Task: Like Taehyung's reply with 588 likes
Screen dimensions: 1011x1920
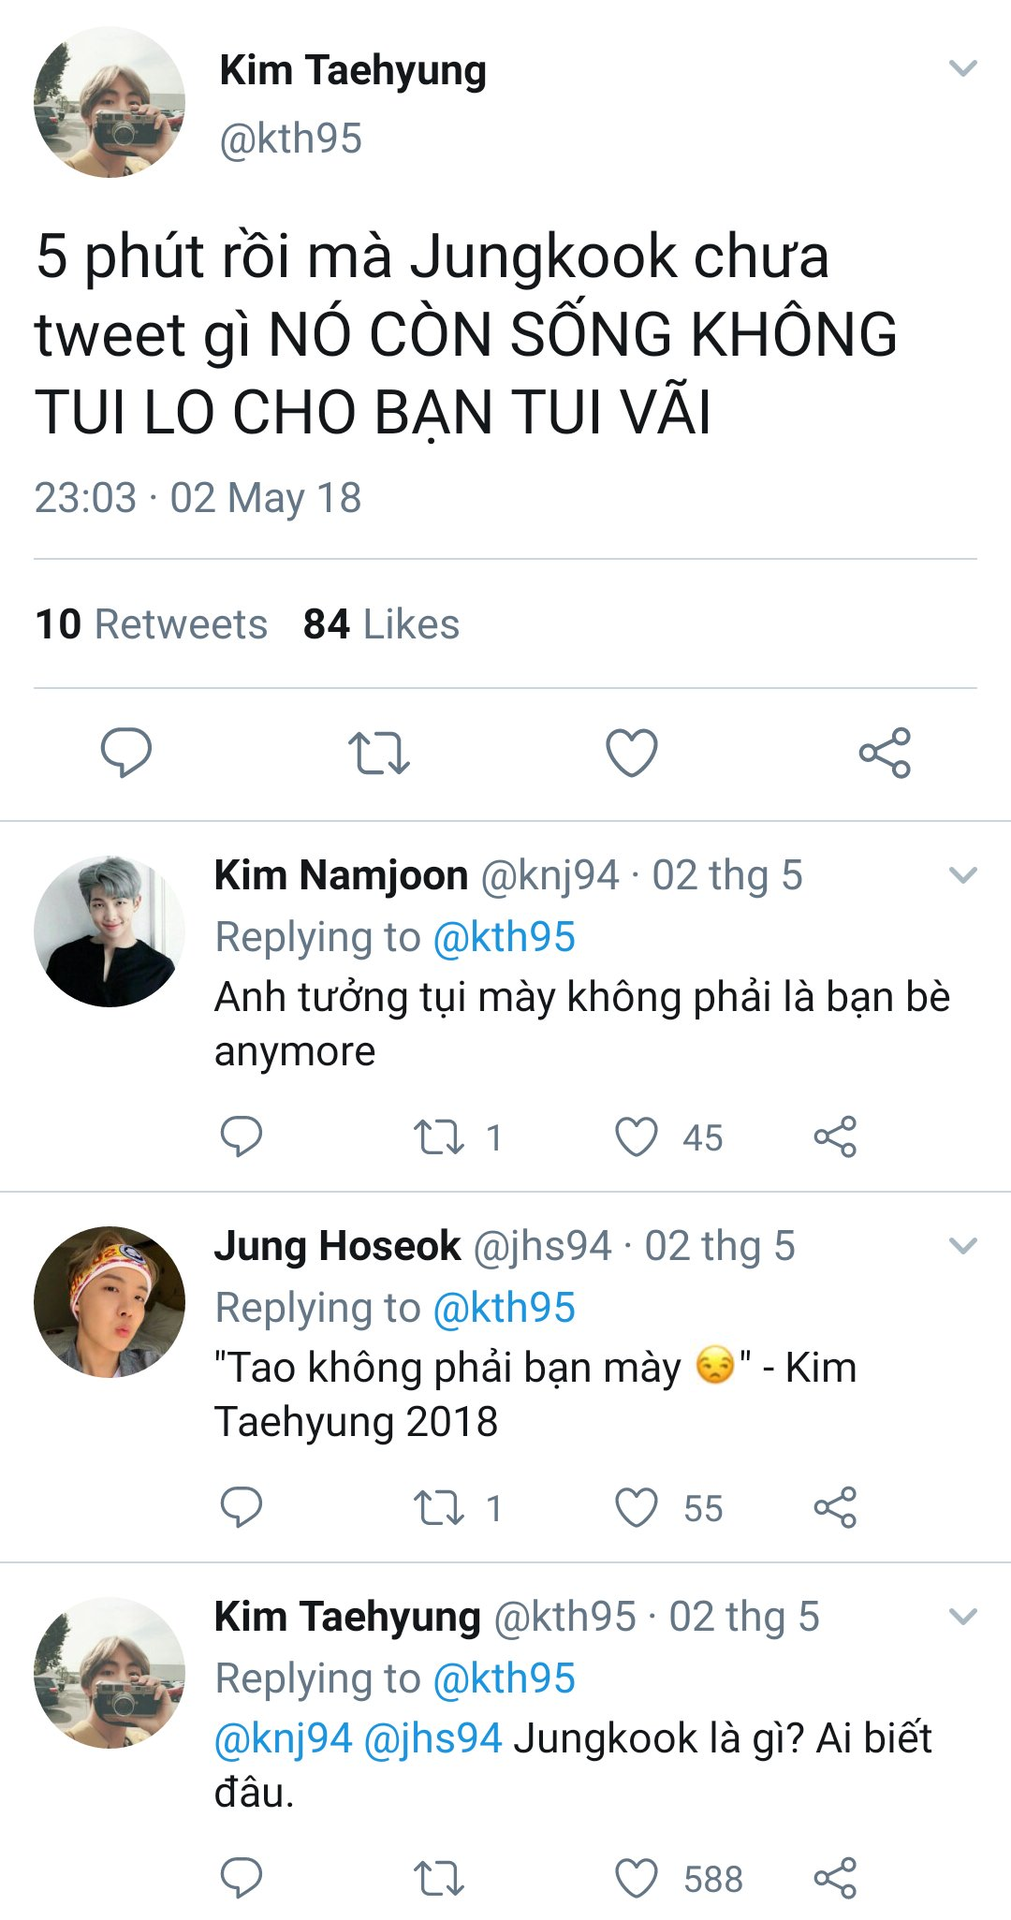Action: 637,1879
